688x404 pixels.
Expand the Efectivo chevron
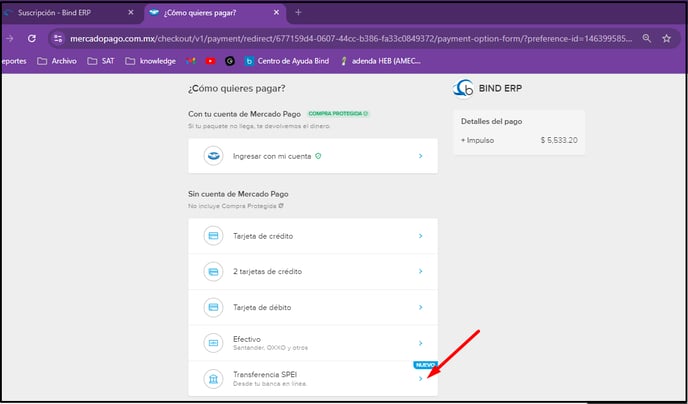click(420, 343)
